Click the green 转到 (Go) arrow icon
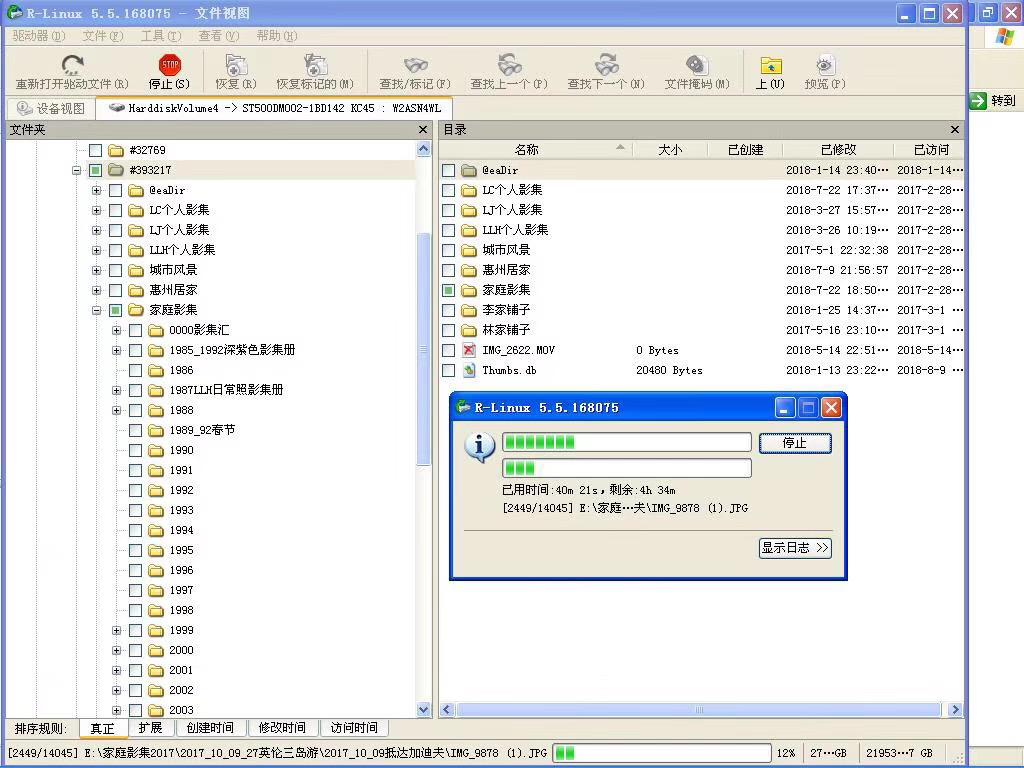The image size is (1024, 768). 978,101
